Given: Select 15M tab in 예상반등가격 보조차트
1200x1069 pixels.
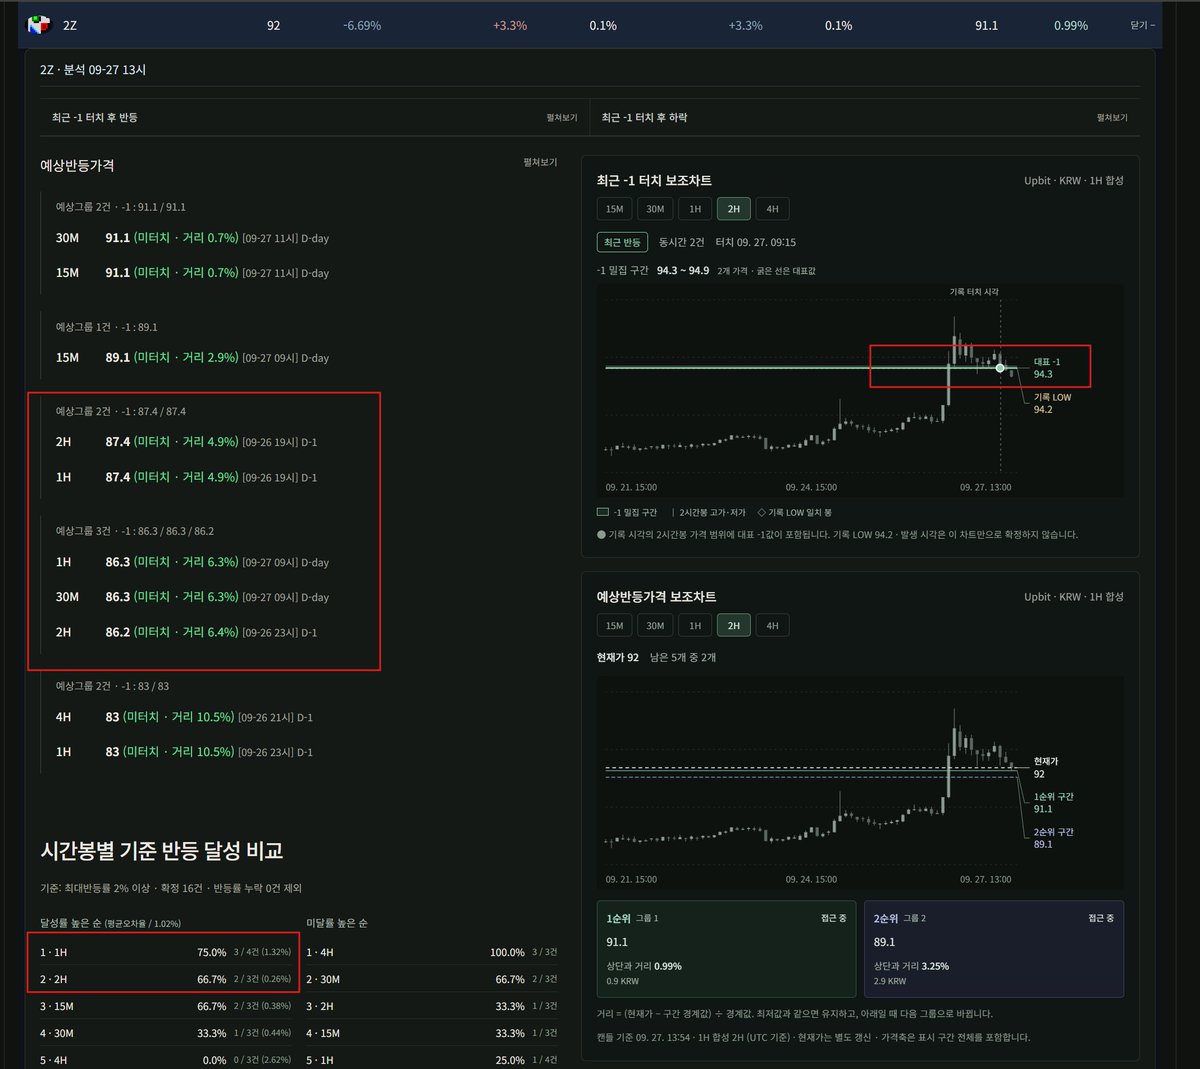Looking at the screenshot, I should pyautogui.click(x=614, y=625).
